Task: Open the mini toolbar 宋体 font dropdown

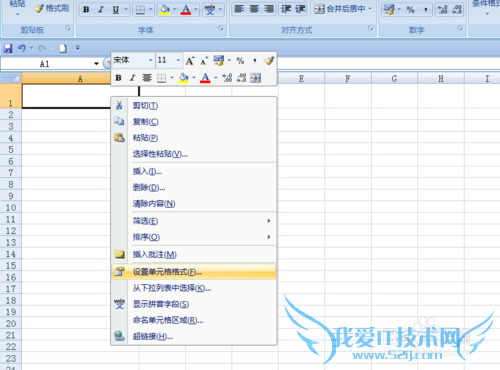Action: tap(151, 60)
